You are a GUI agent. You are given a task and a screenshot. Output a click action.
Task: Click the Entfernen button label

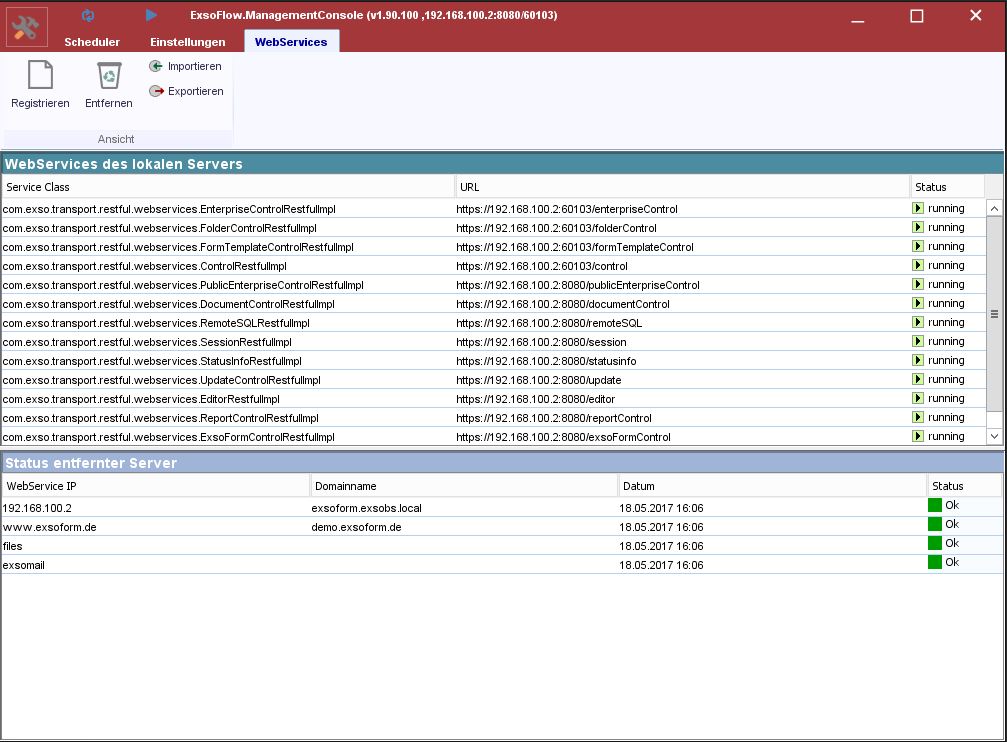[x=109, y=103]
